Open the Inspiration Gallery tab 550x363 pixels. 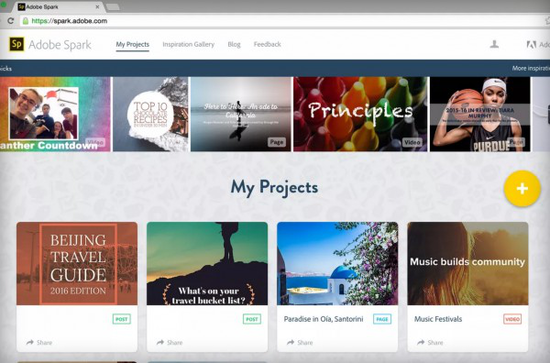[x=188, y=44]
